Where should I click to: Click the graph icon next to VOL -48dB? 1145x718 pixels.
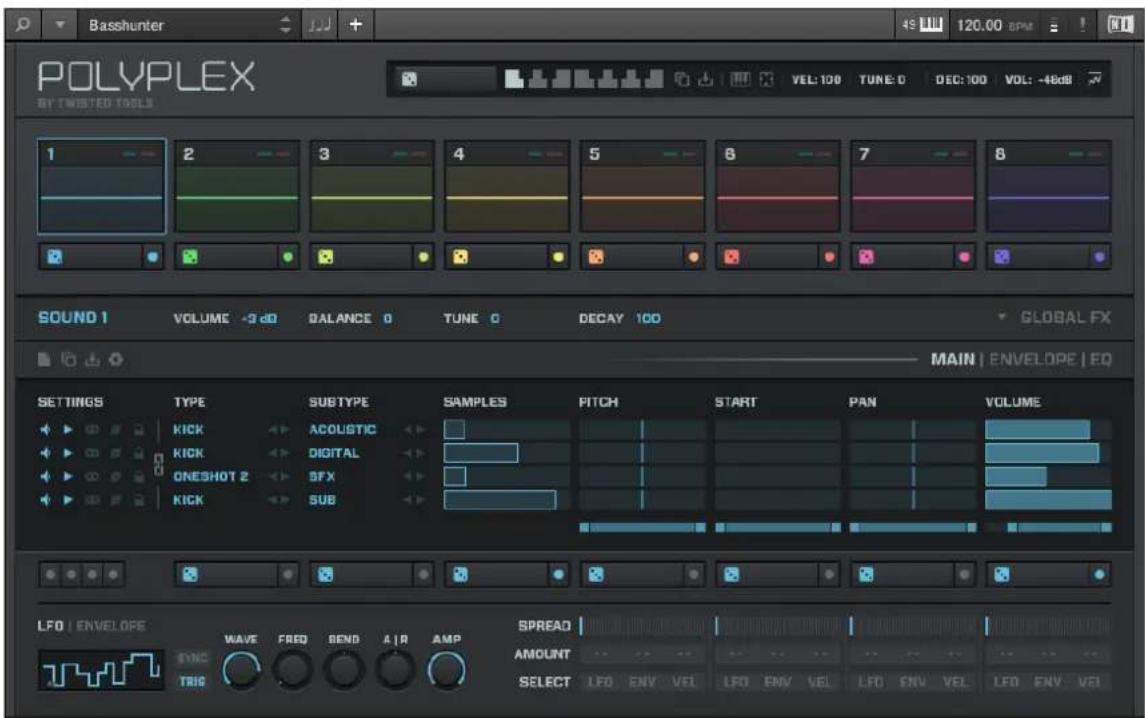tap(1095, 79)
